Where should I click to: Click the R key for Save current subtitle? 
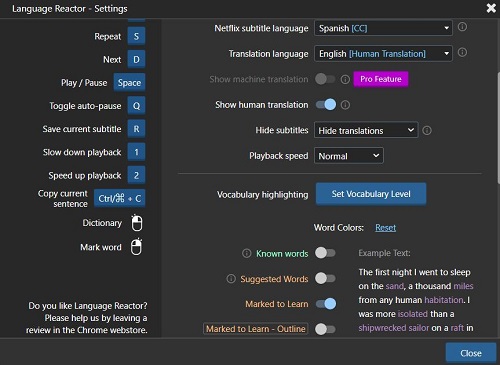coord(136,129)
